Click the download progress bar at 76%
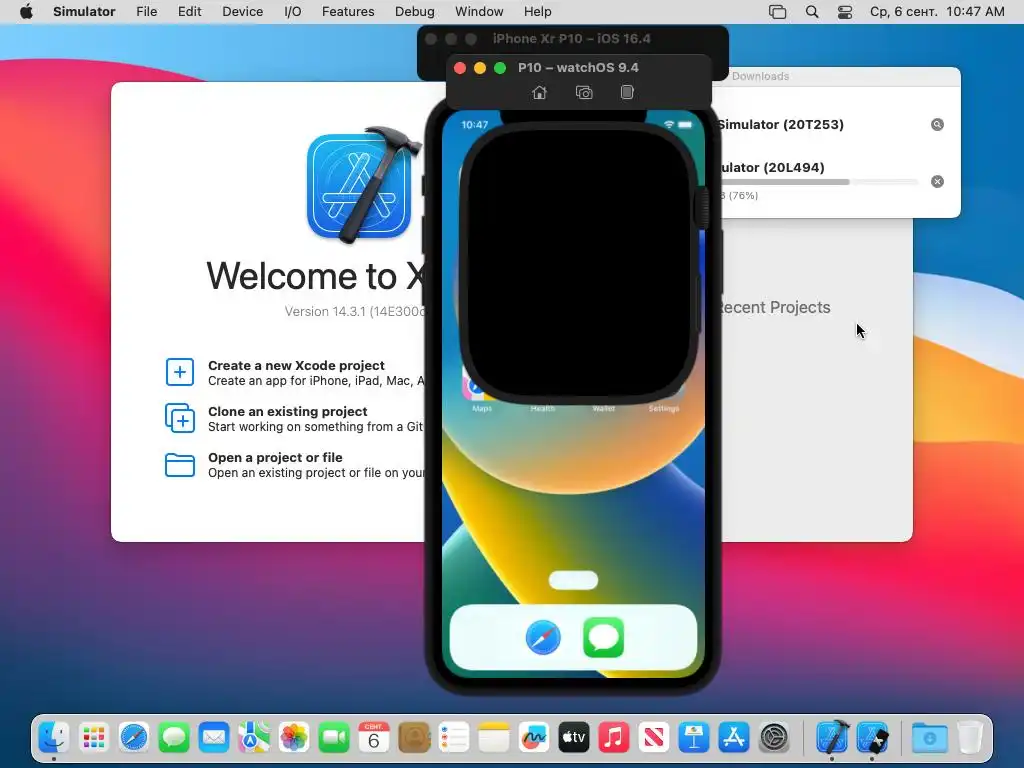1024x768 pixels. click(x=818, y=182)
